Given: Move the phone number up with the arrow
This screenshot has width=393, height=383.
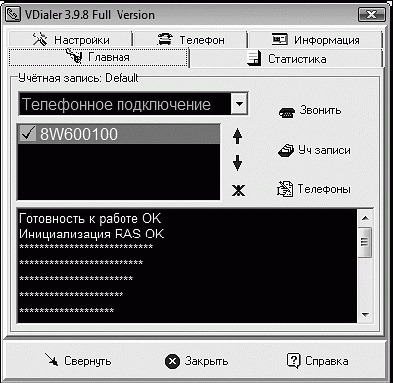Looking at the screenshot, I should pyautogui.click(x=237, y=136).
